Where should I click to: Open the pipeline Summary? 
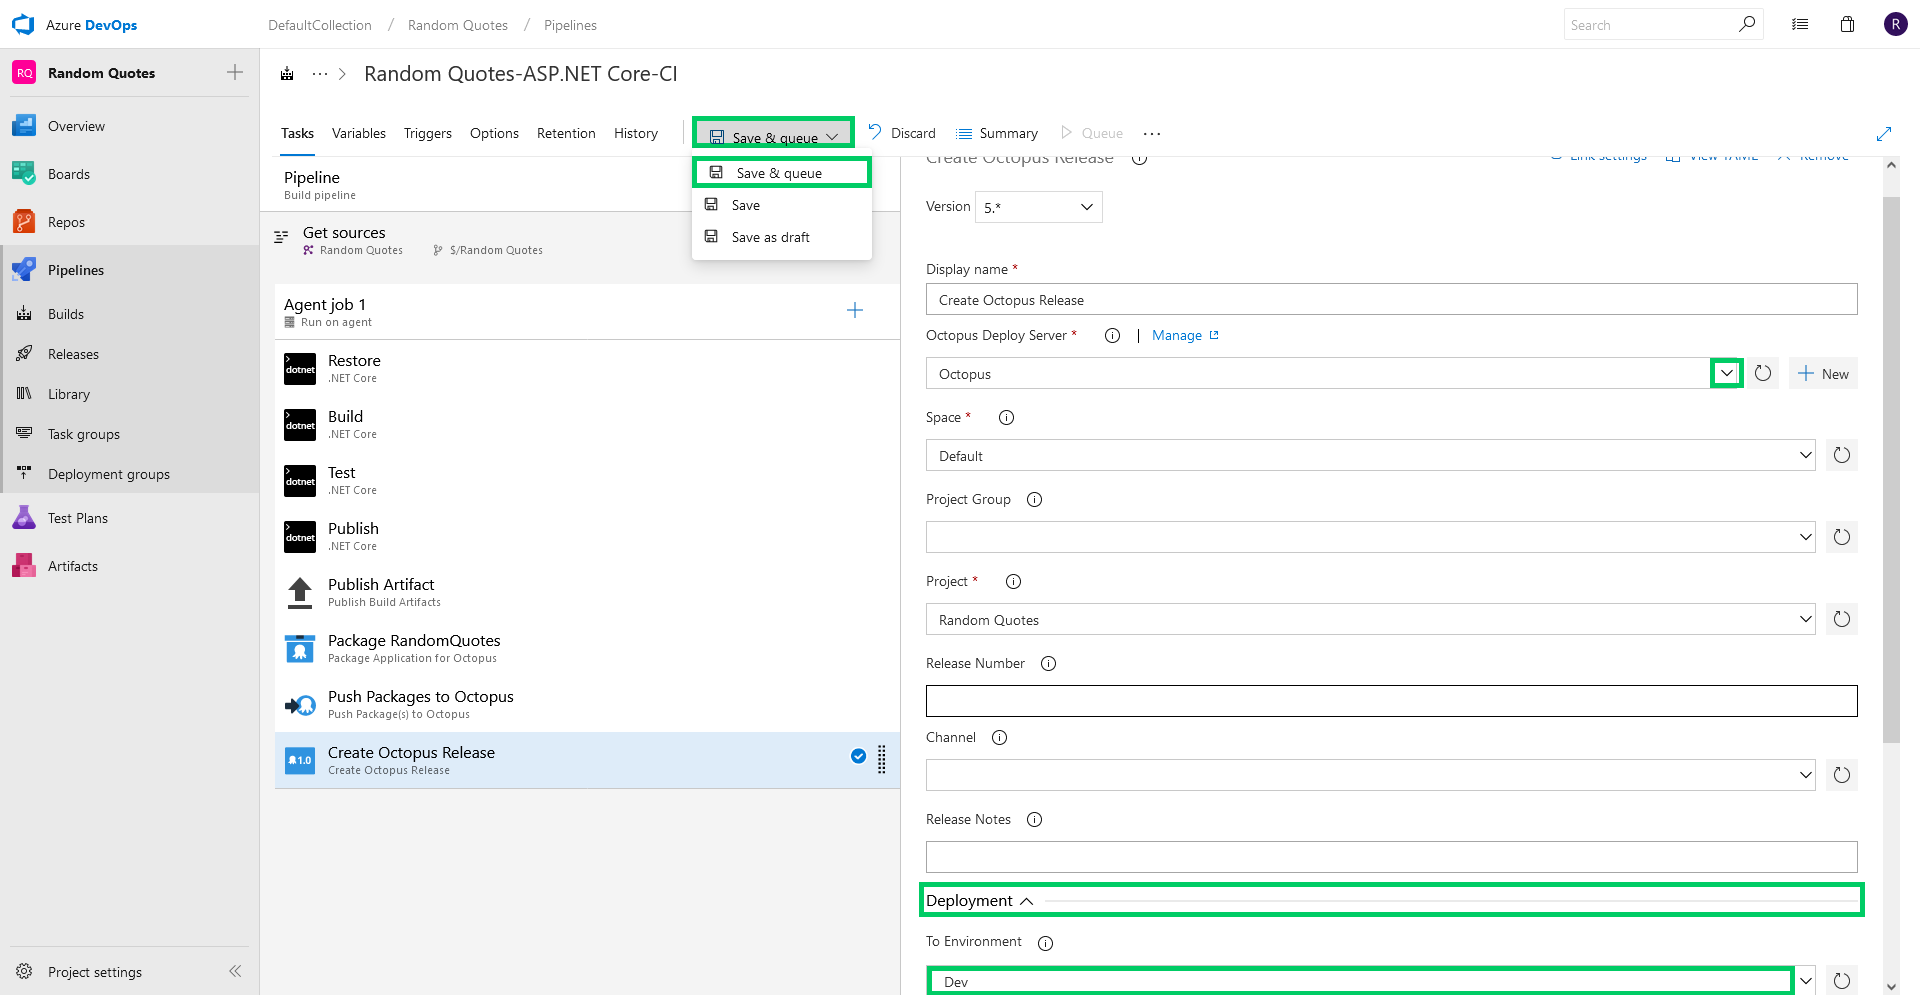click(997, 133)
